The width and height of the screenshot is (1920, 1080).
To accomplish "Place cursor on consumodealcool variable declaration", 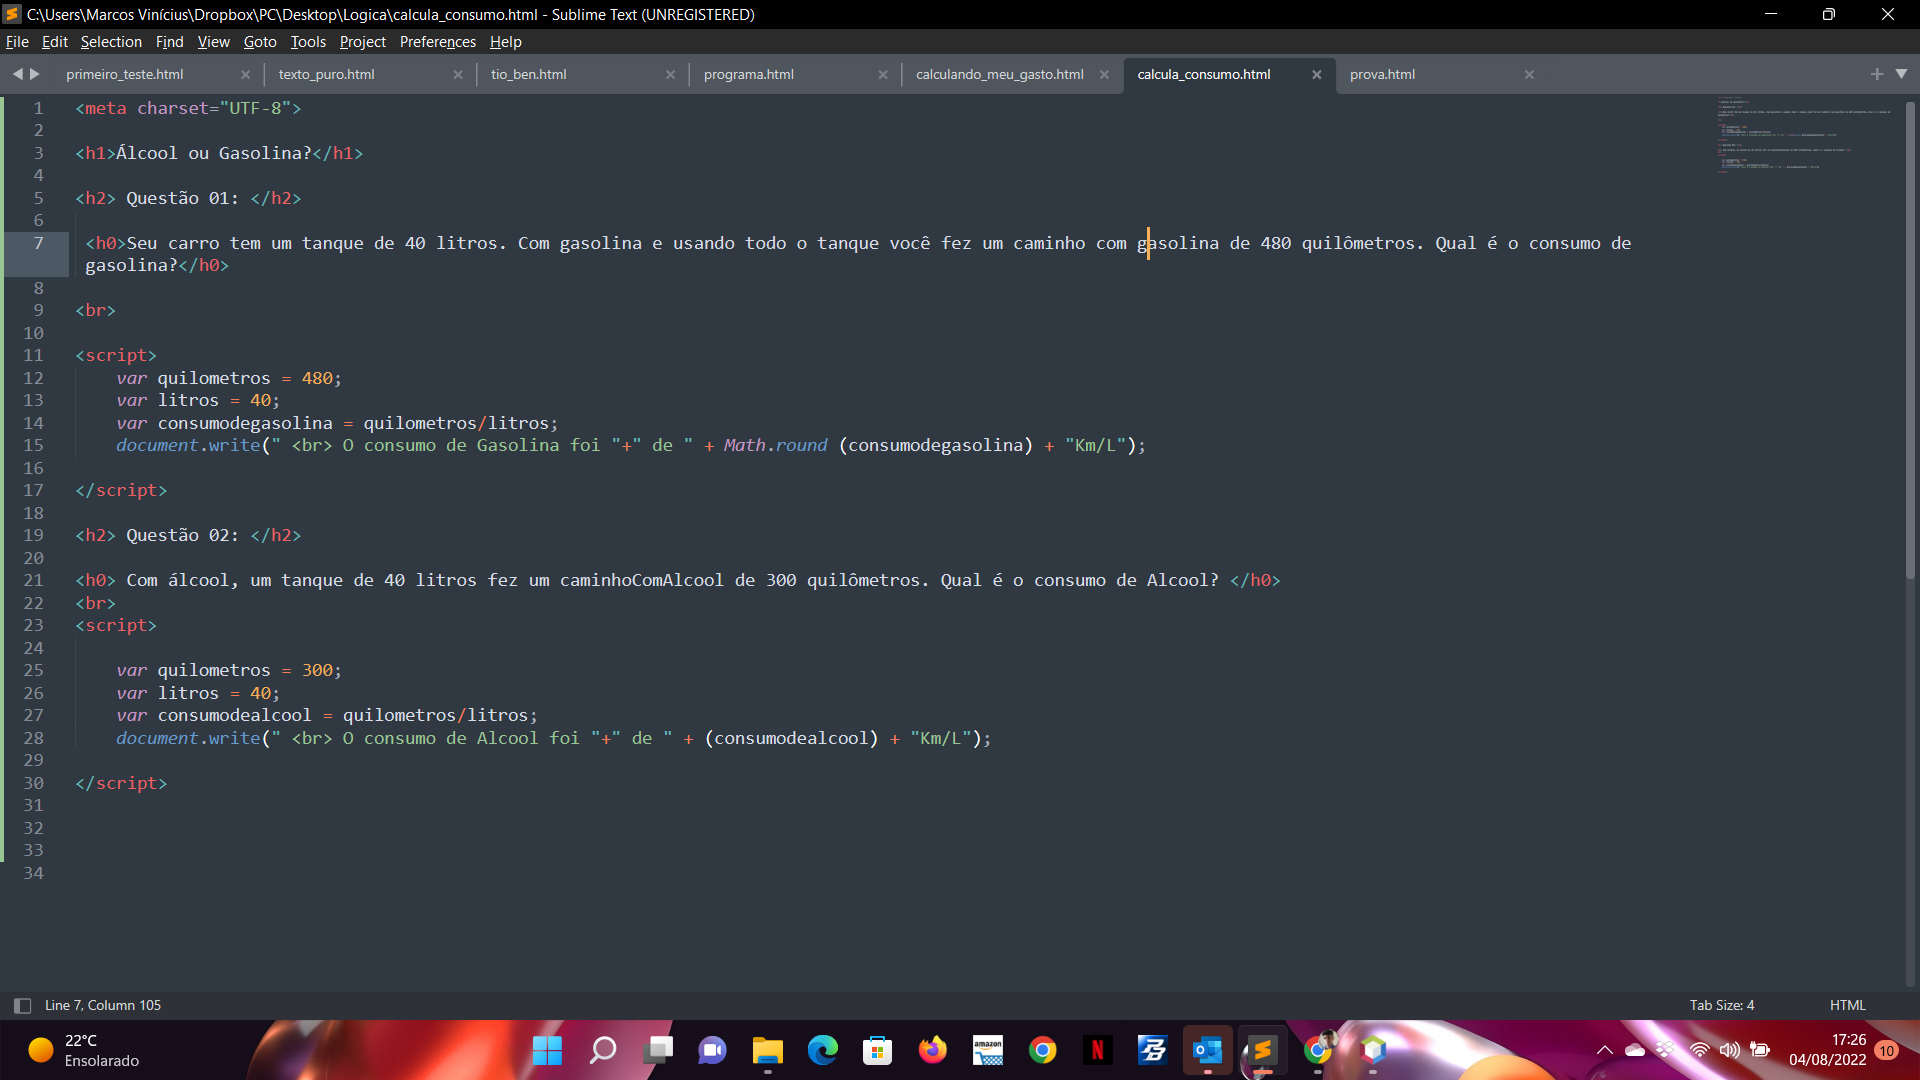I will pyautogui.click(x=234, y=715).
